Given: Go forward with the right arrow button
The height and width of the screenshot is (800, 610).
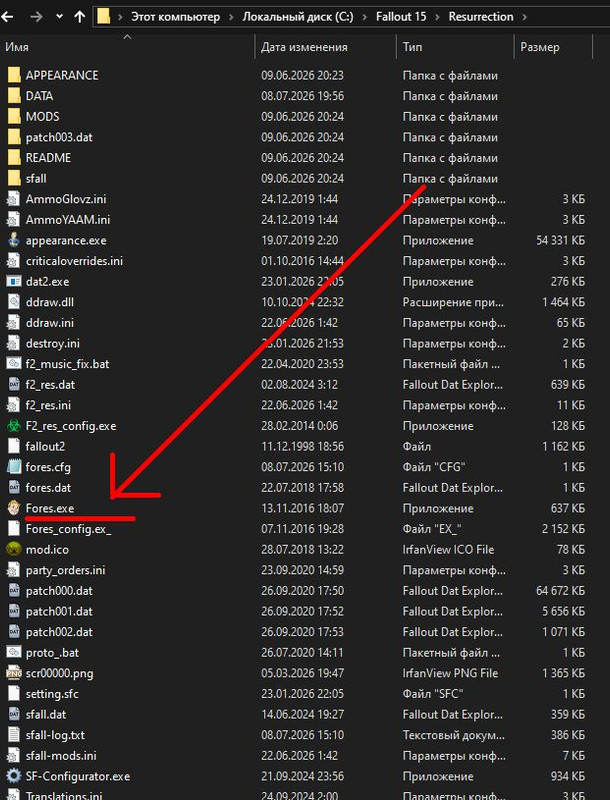Looking at the screenshot, I should tap(36, 17).
